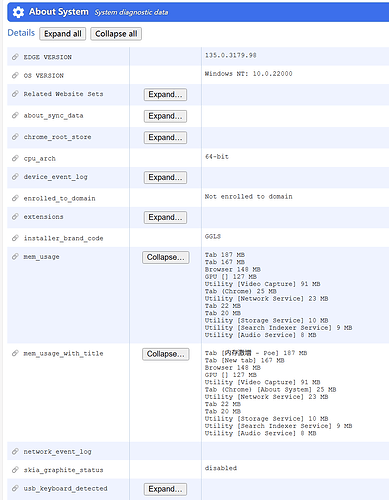Click Tab (Chrome) [About System] 25 MB line

click(271, 389)
